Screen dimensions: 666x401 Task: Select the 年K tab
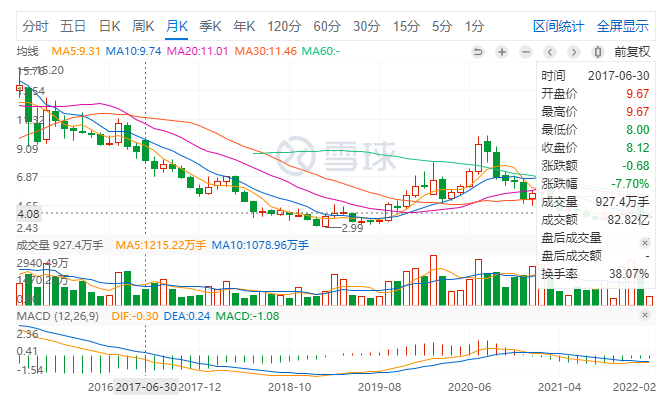click(x=244, y=26)
